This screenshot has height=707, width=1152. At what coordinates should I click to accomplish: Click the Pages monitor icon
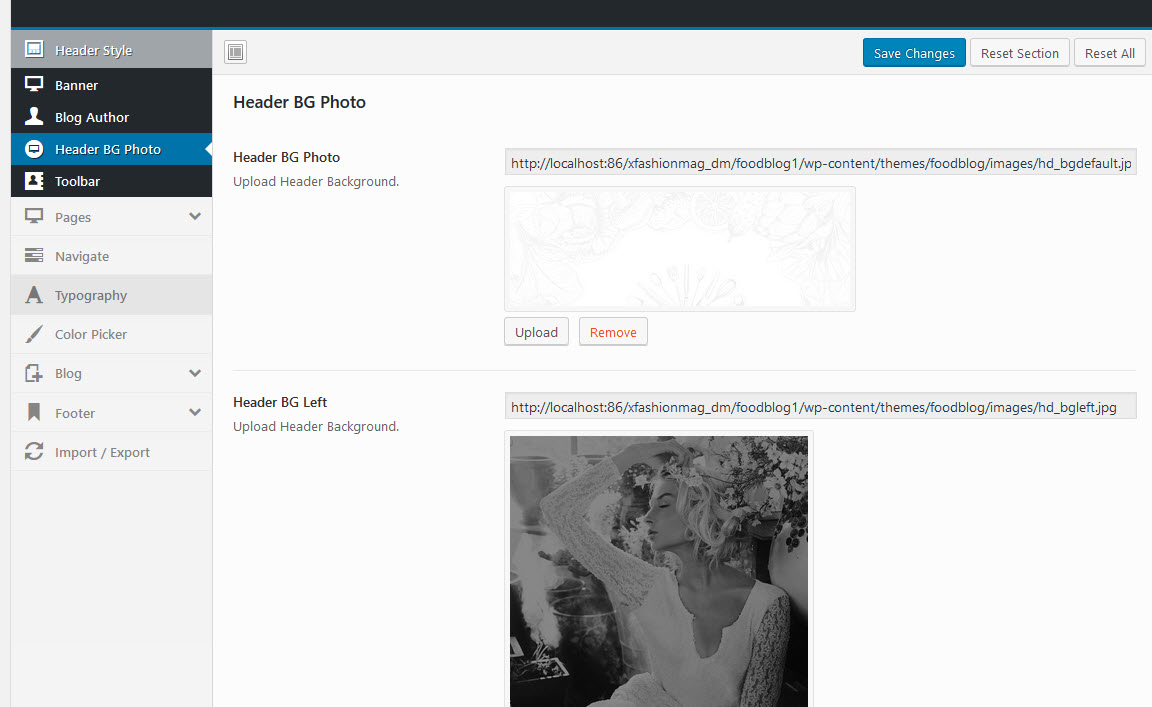(34, 216)
